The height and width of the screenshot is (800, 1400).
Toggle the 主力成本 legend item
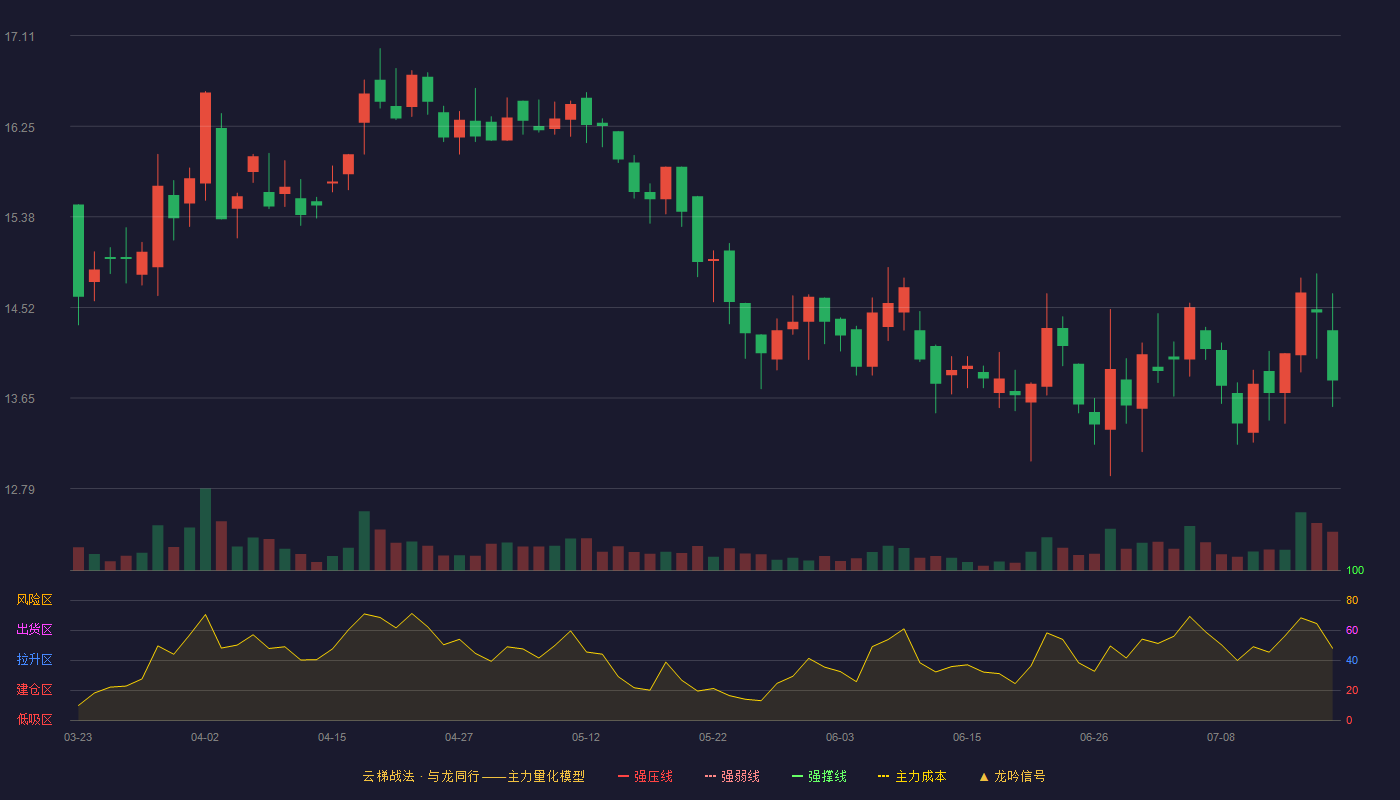(x=912, y=776)
